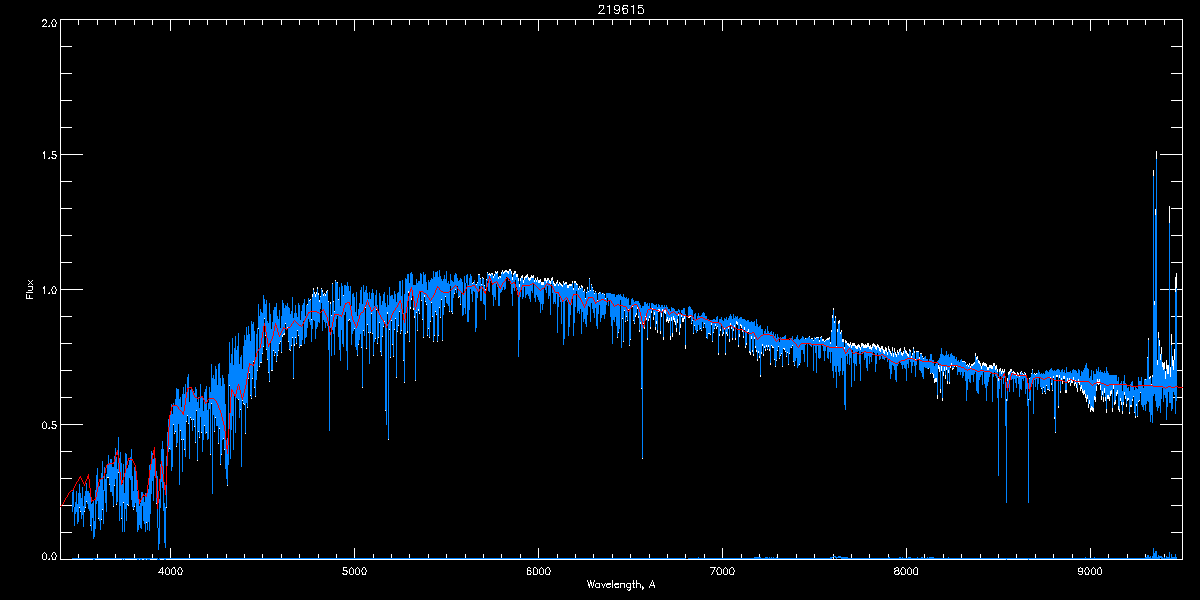Screen dimensions: 1200x600
Task: Click the 1.5 flux tick label
Action: pyautogui.click(x=48, y=156)
